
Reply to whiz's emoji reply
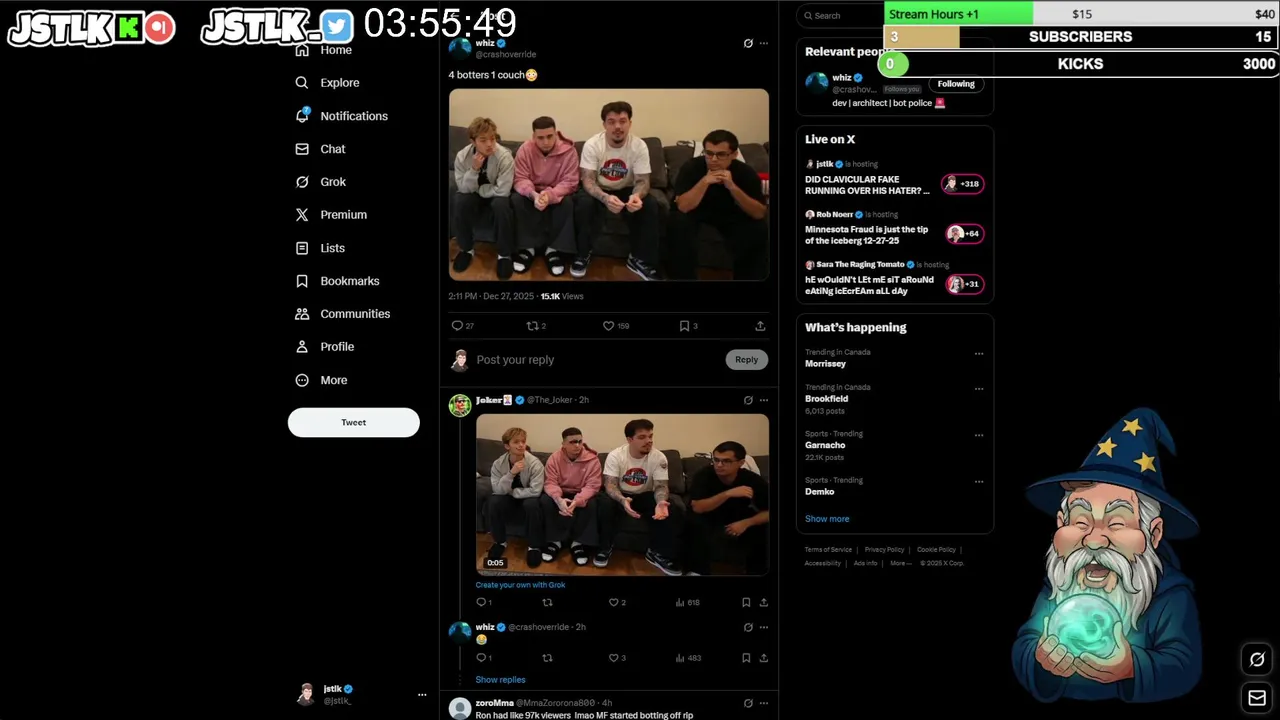pos(481,658)
